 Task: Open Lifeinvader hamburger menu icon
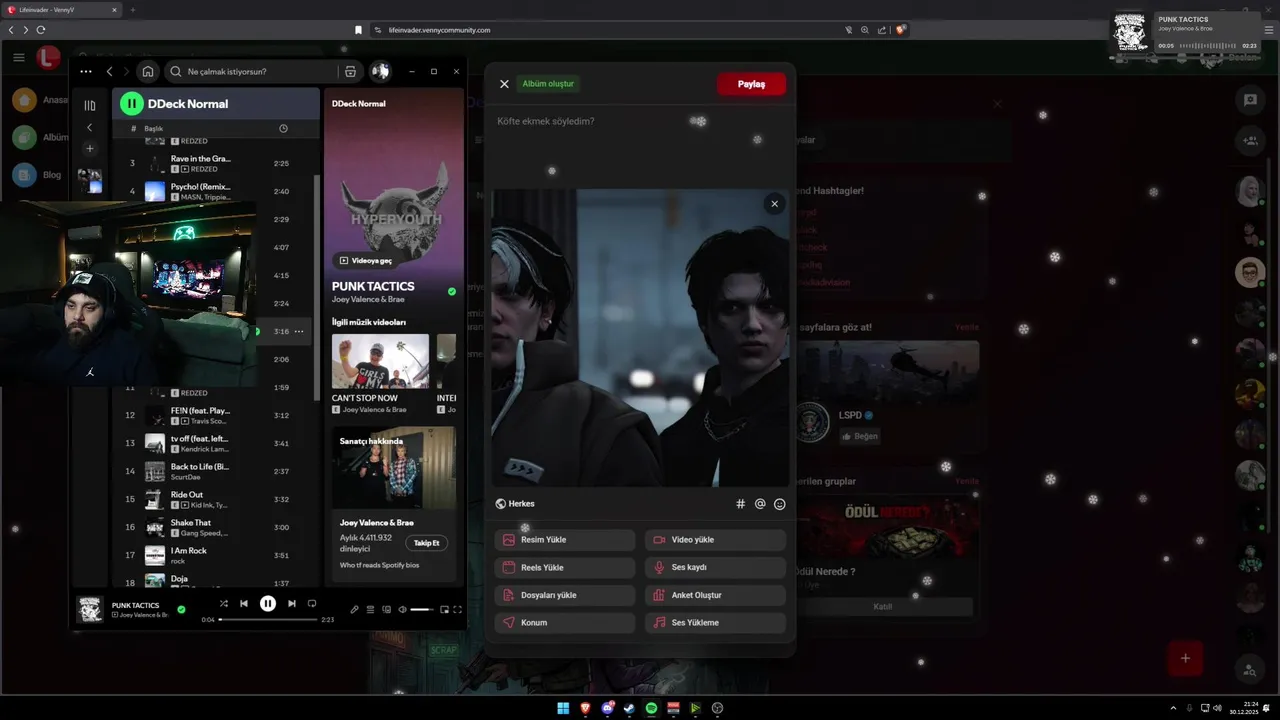[x=18, y=58]
